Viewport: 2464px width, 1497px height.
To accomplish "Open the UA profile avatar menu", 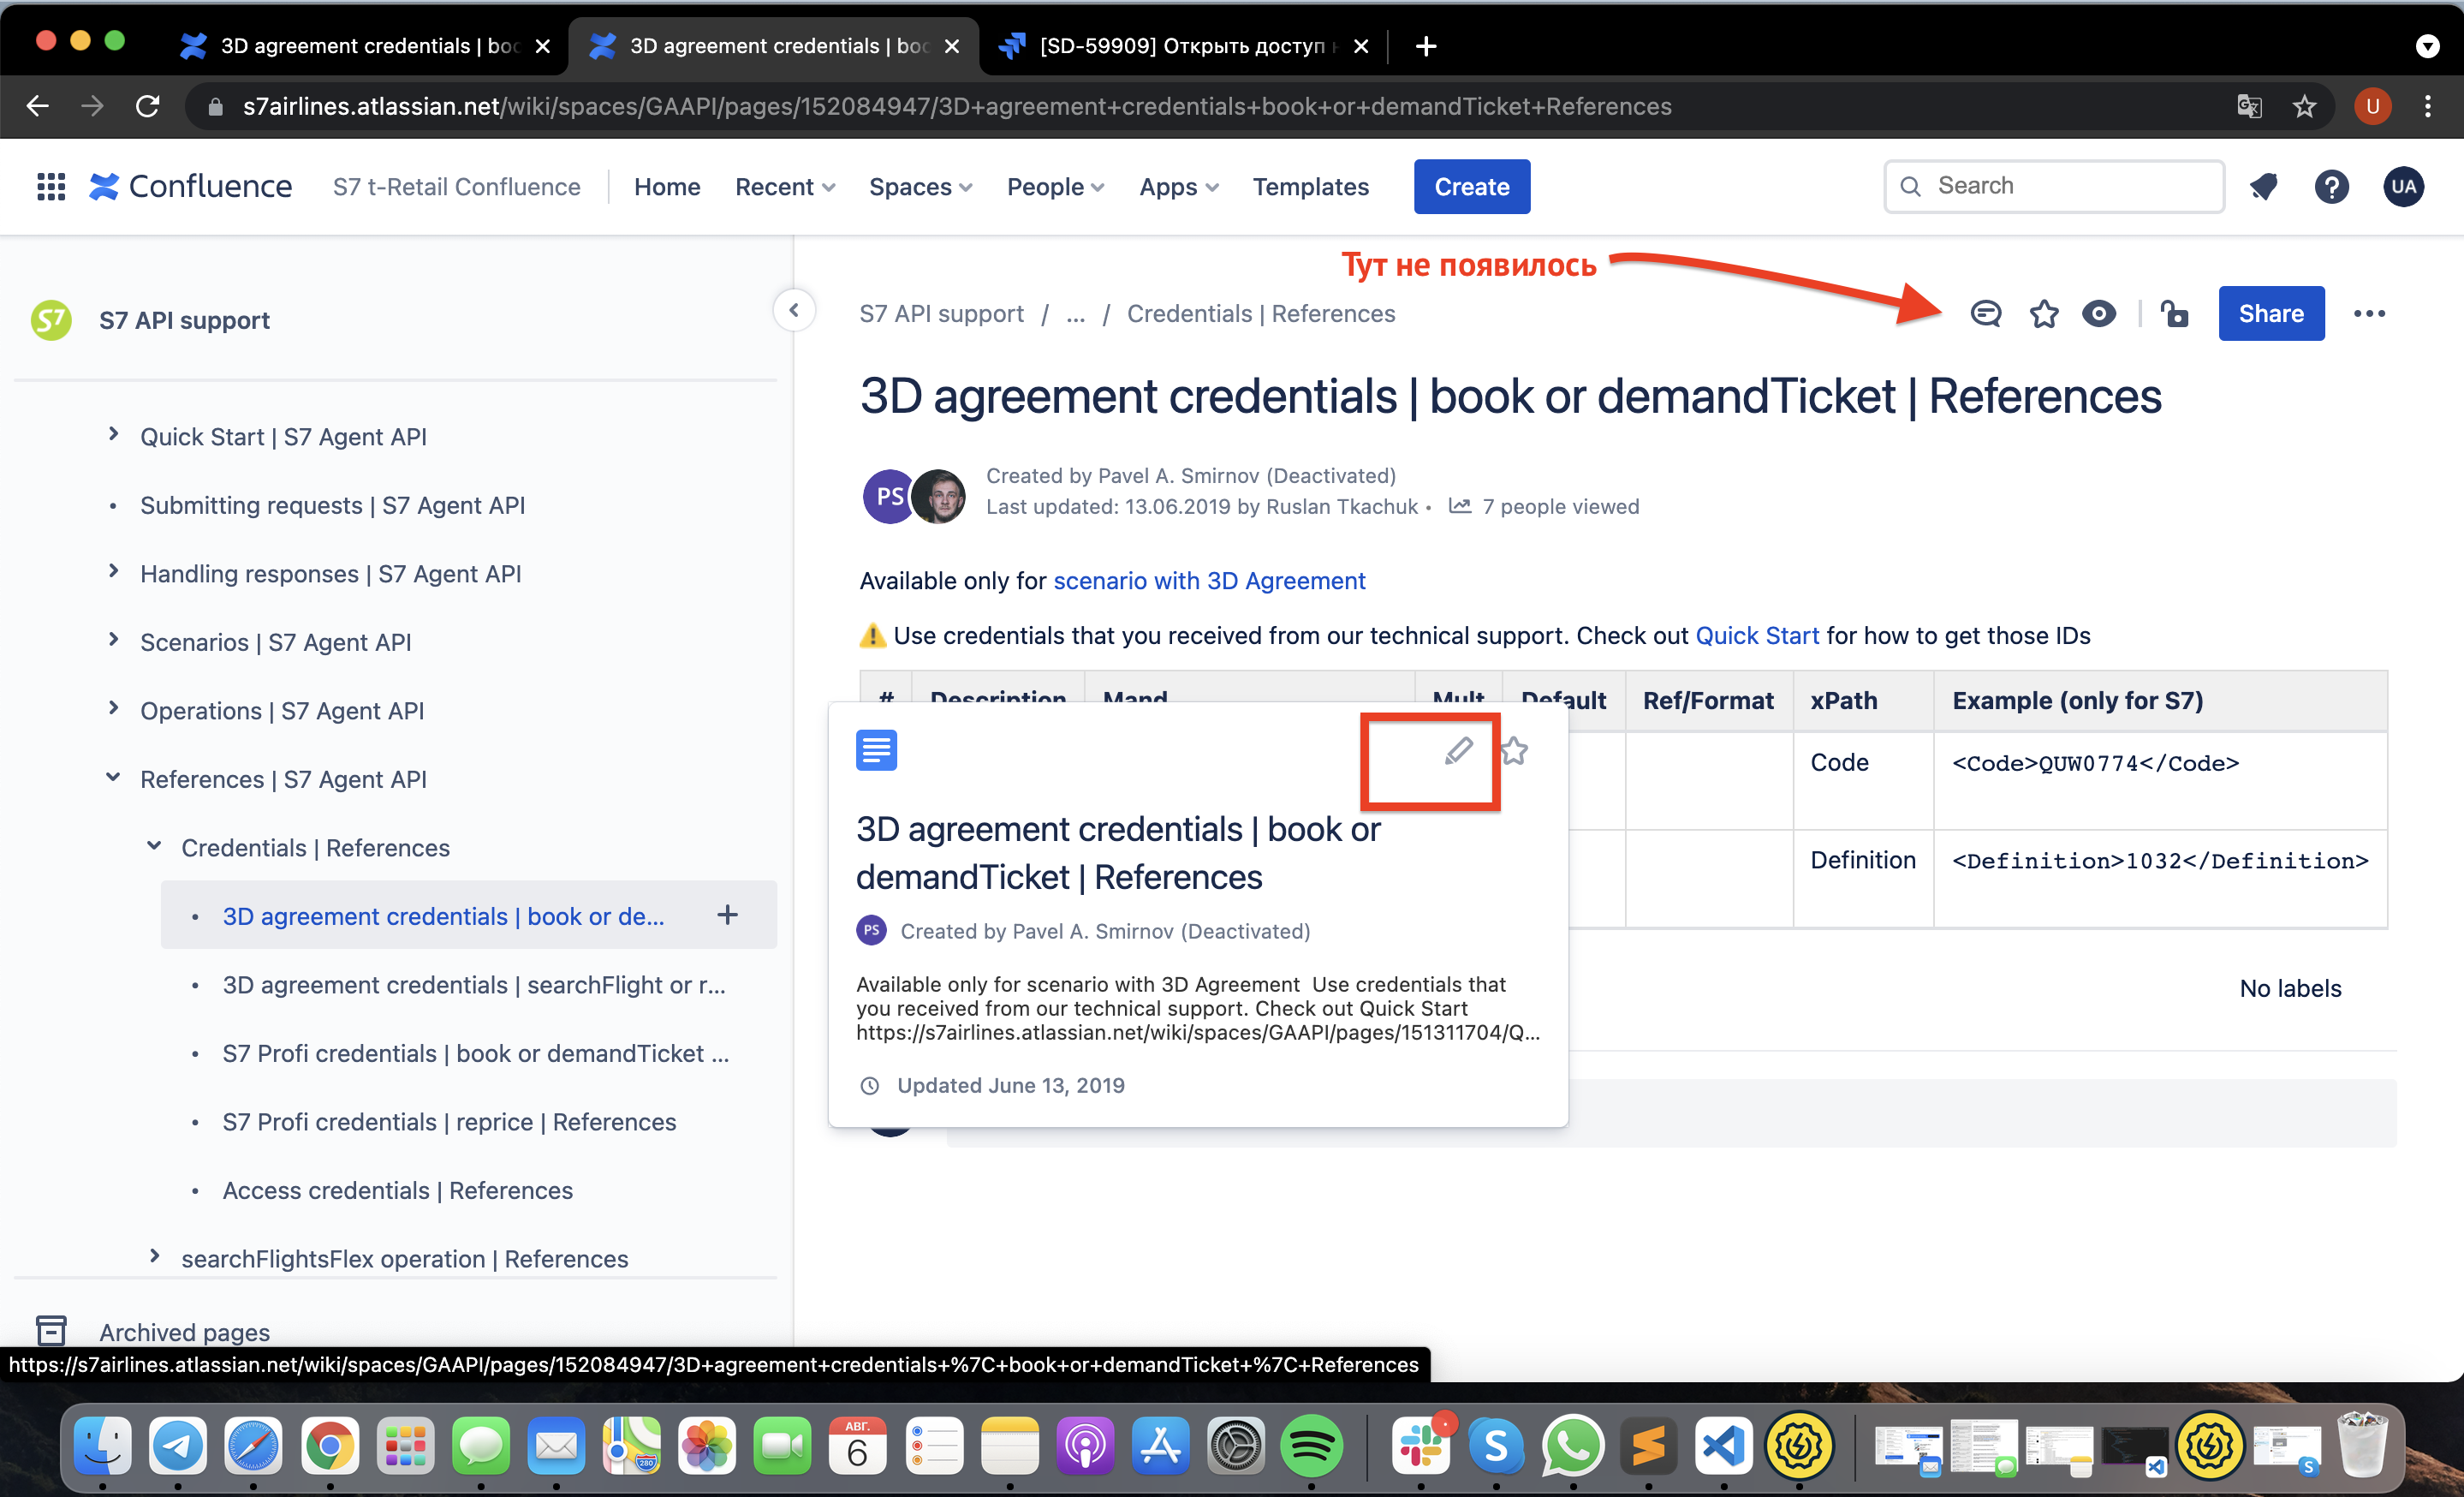I will (x=2403, y=187).
